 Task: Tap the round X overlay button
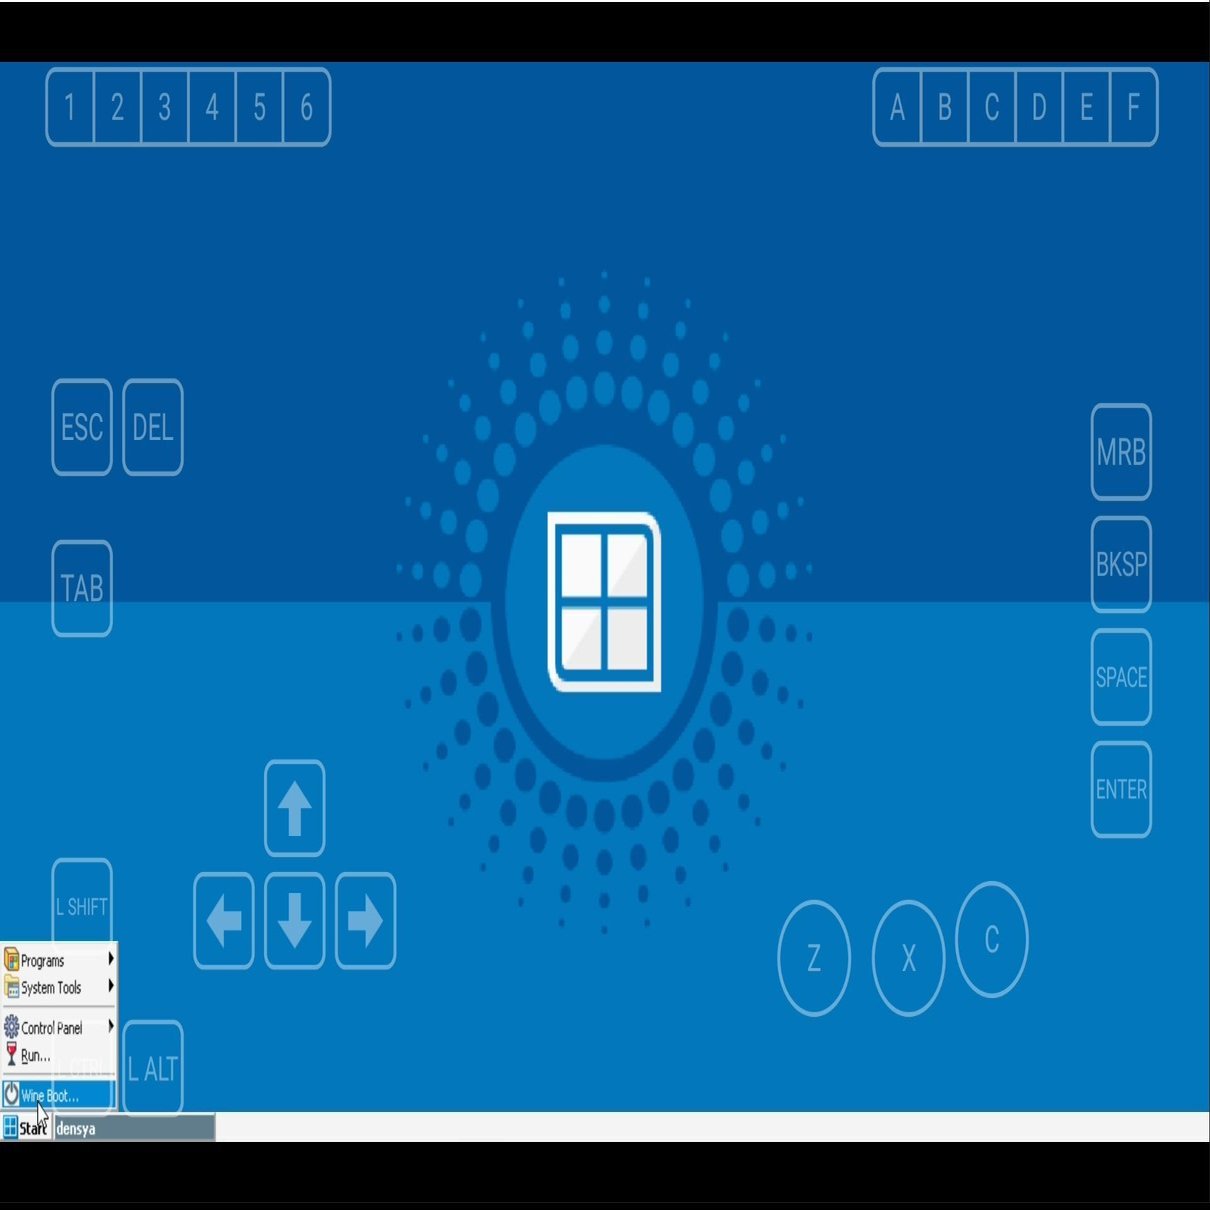tap(908, 958)
